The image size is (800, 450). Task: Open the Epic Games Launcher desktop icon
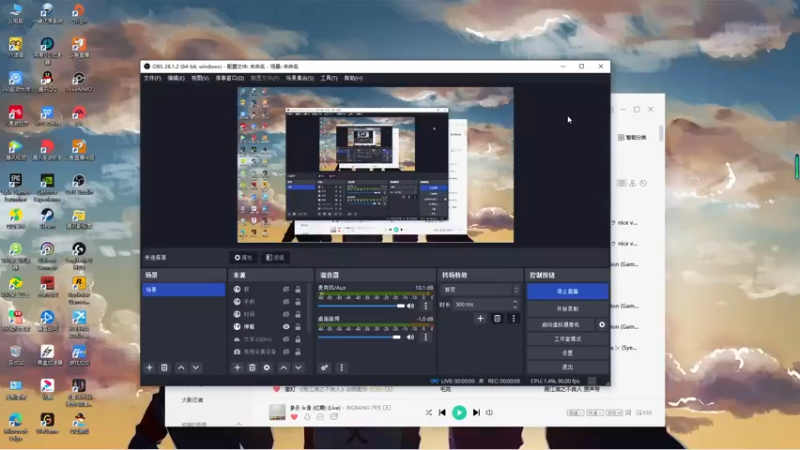click(x=16, y=187)
